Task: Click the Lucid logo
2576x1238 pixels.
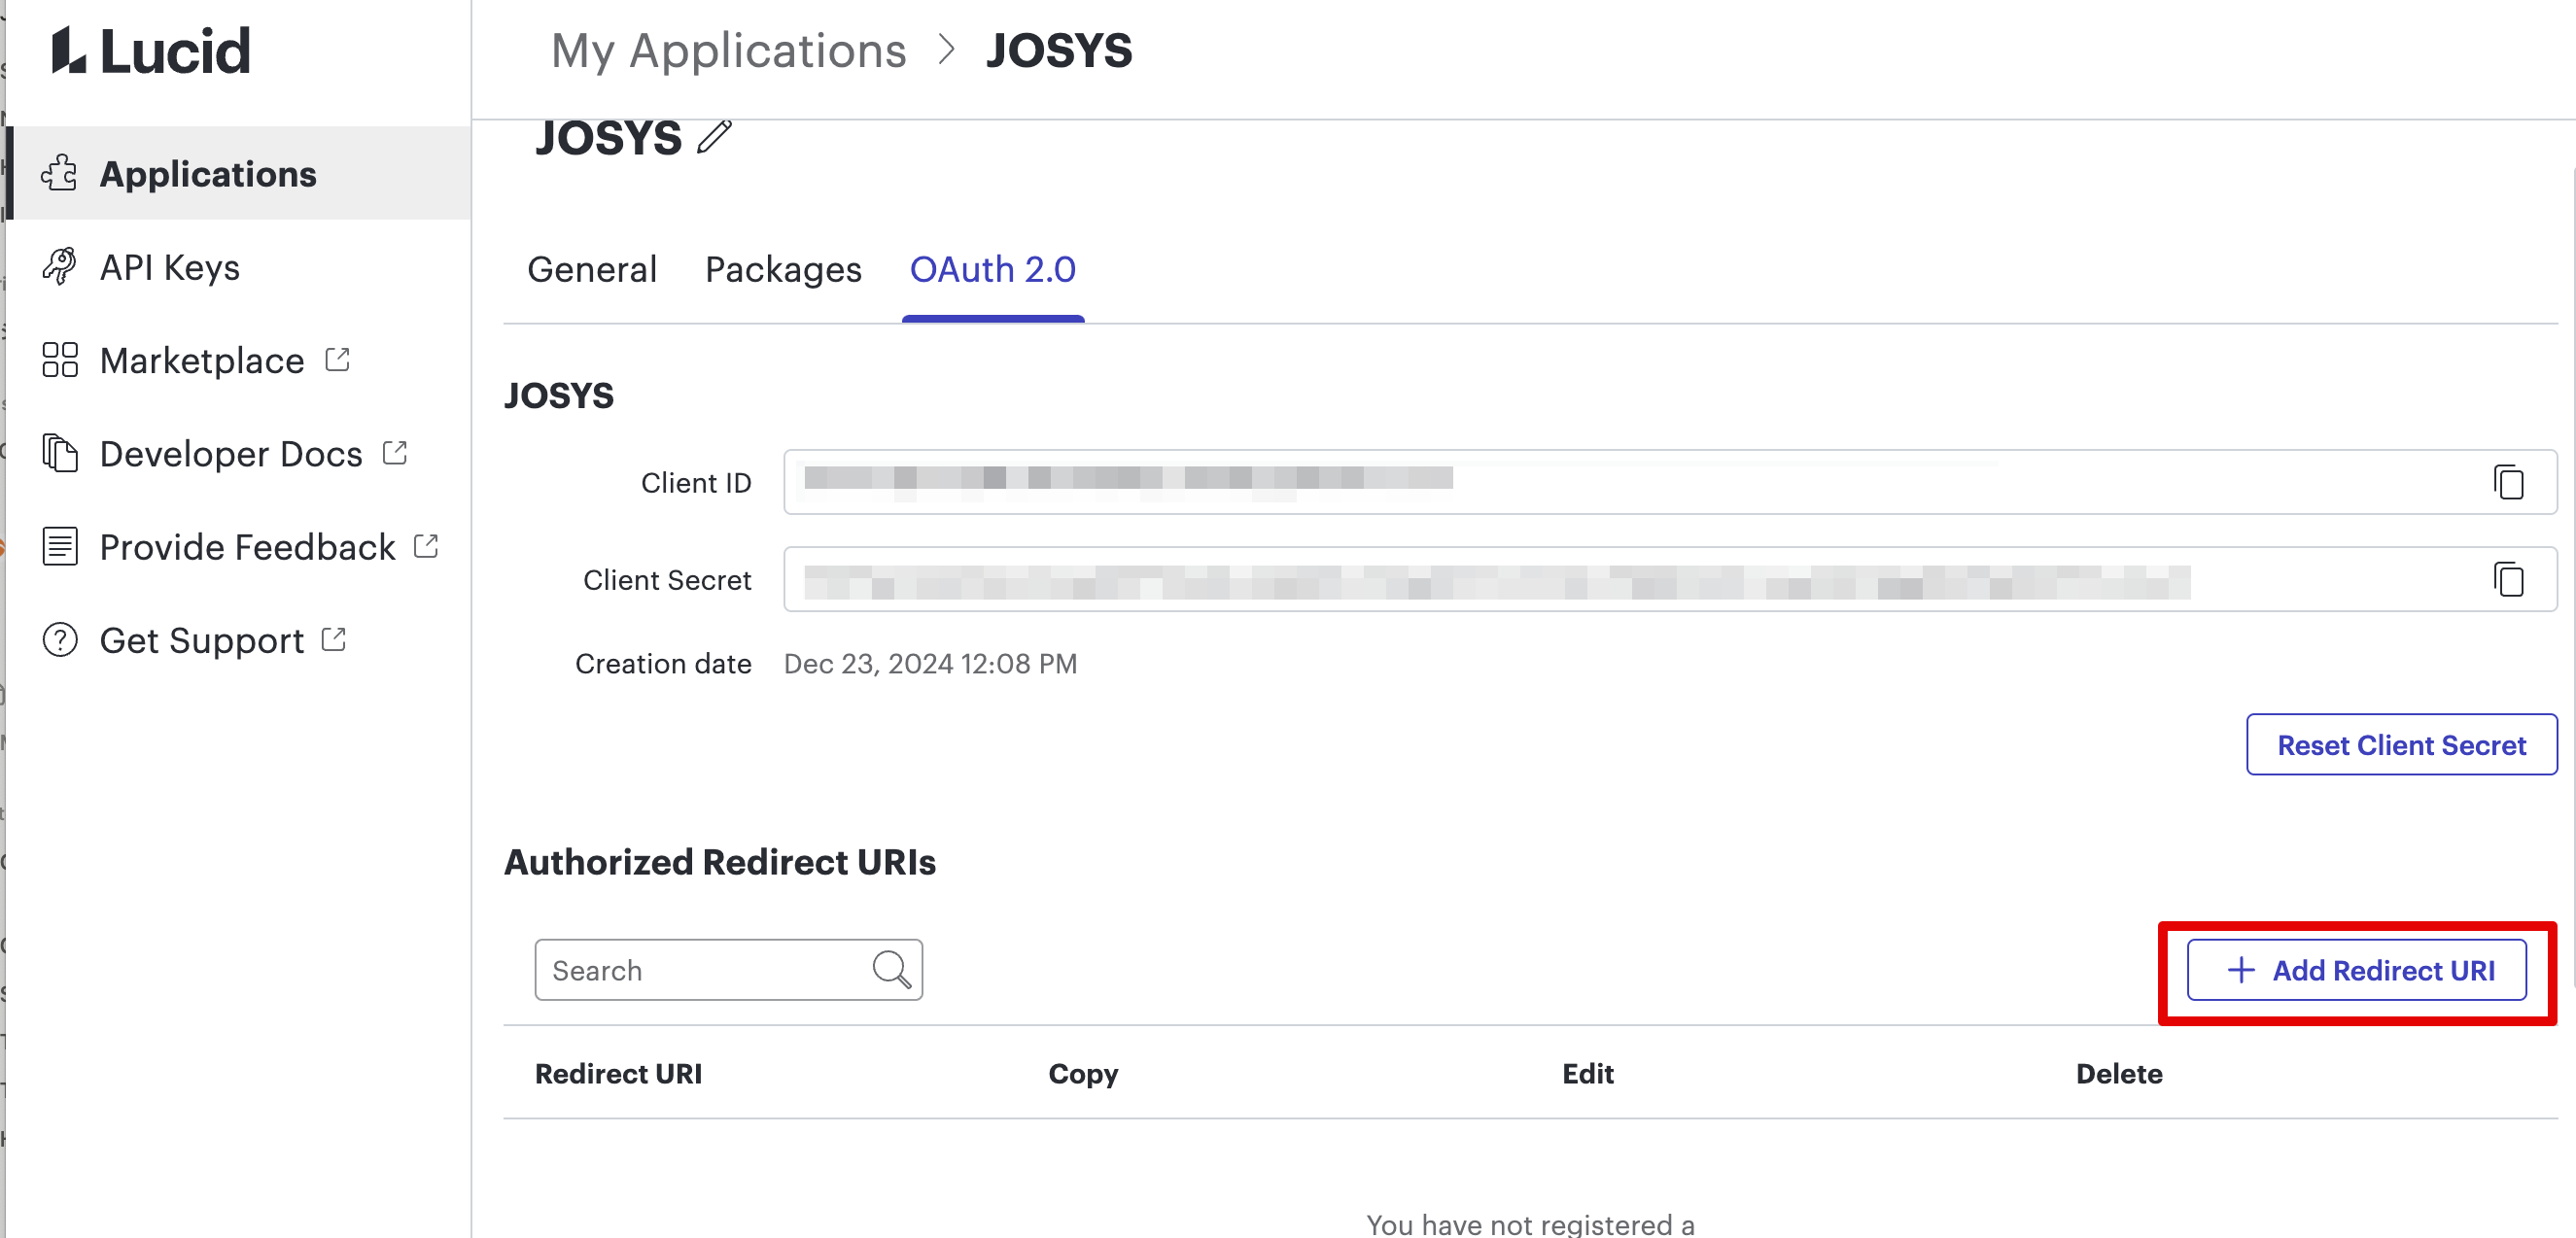Action: click(150, 50)
